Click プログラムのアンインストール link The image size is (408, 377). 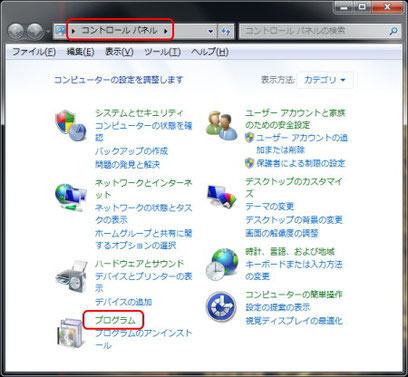point(144,339)
